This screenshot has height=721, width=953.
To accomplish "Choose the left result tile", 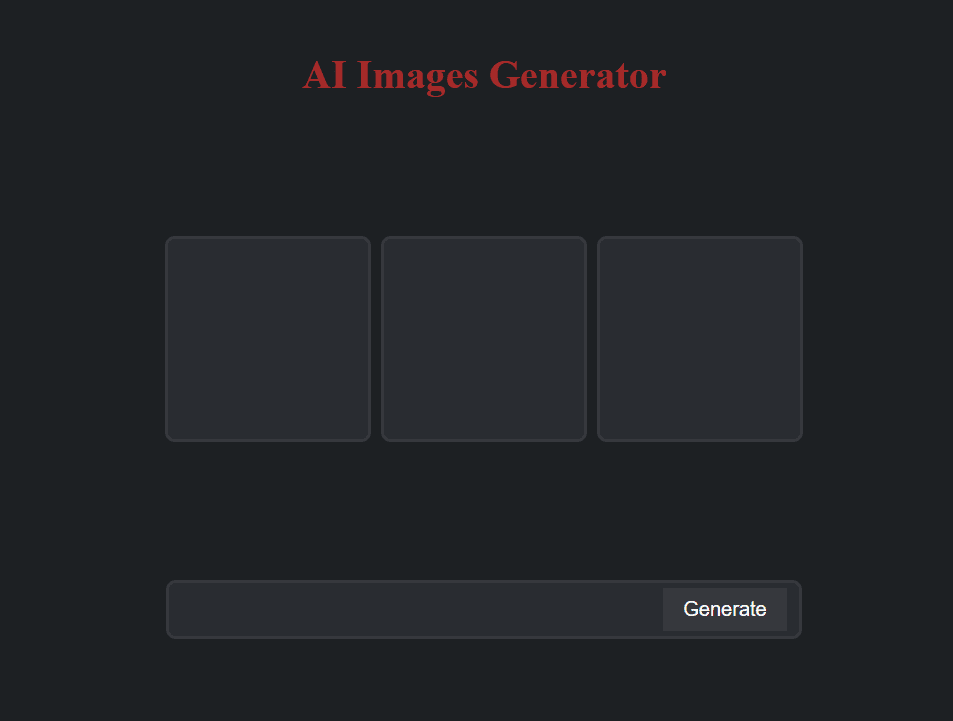I will coord(268,339).
